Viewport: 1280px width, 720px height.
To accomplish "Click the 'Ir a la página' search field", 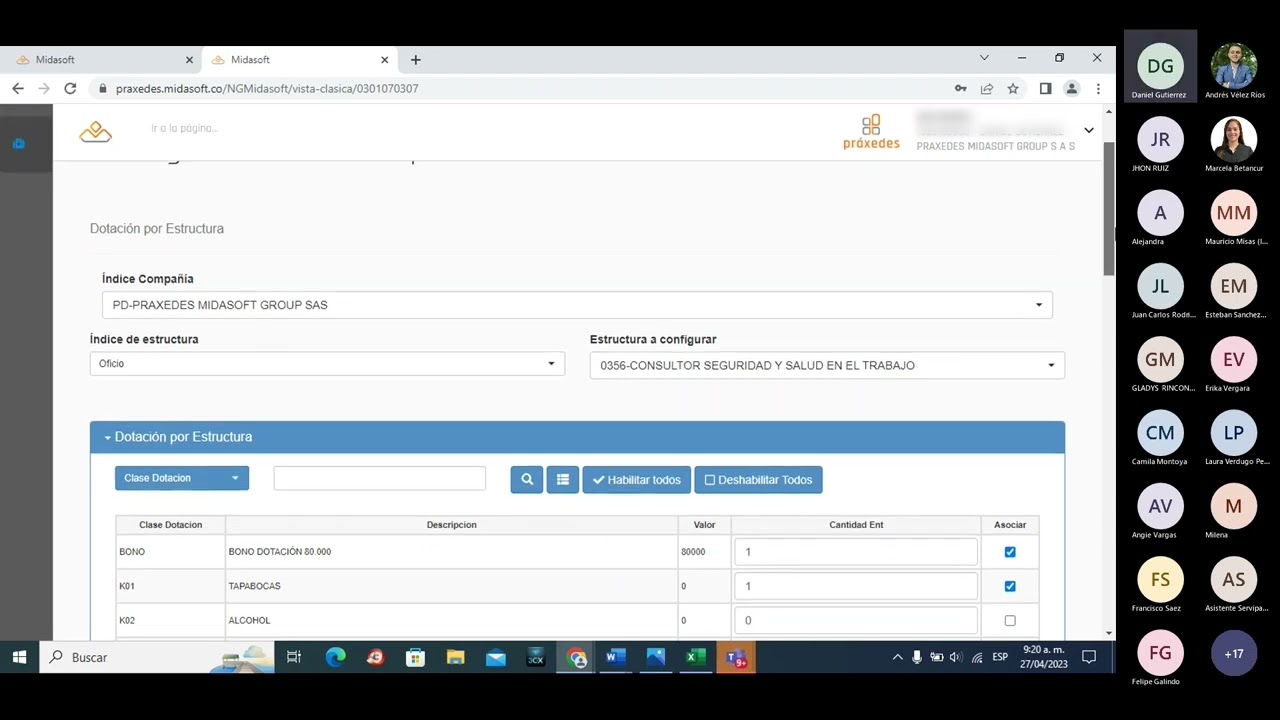I will 184,128.
